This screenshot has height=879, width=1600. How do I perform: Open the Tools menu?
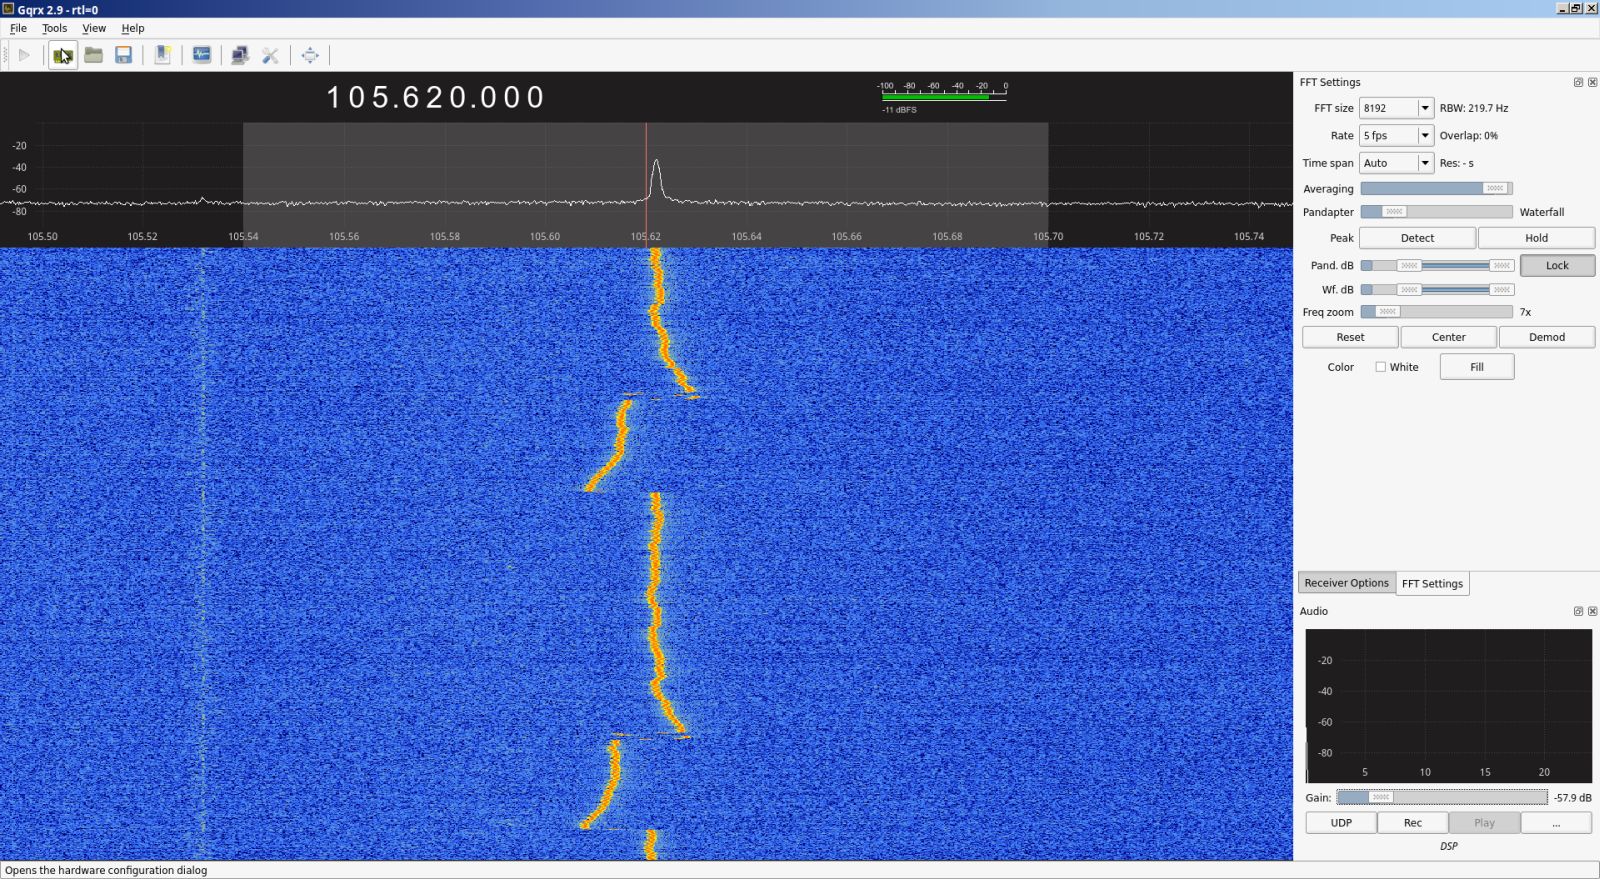pyautogui.click(x=54, y=28)
